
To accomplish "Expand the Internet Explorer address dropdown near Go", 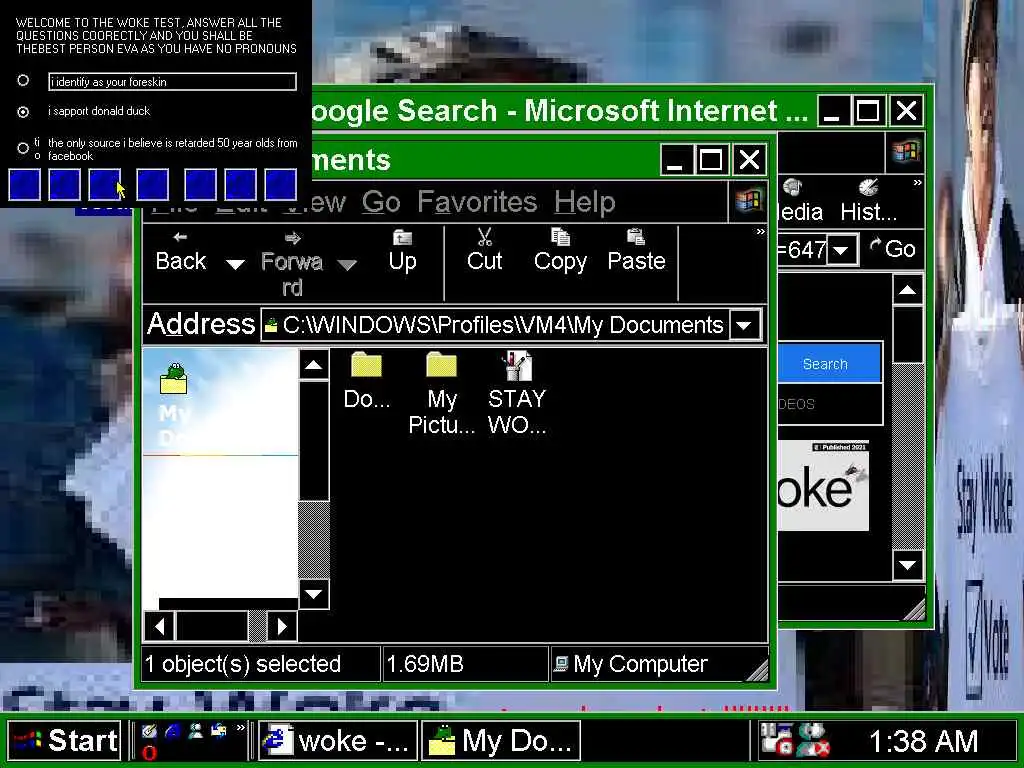I will pyautogui.click(x=842, y=249).
